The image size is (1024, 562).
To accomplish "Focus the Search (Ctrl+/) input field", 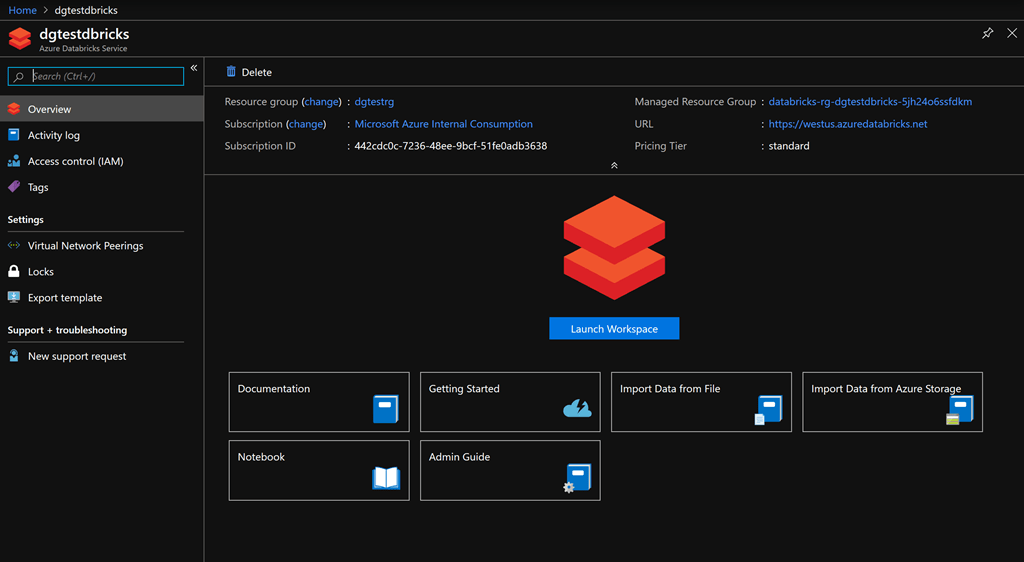I will point(96,76).
